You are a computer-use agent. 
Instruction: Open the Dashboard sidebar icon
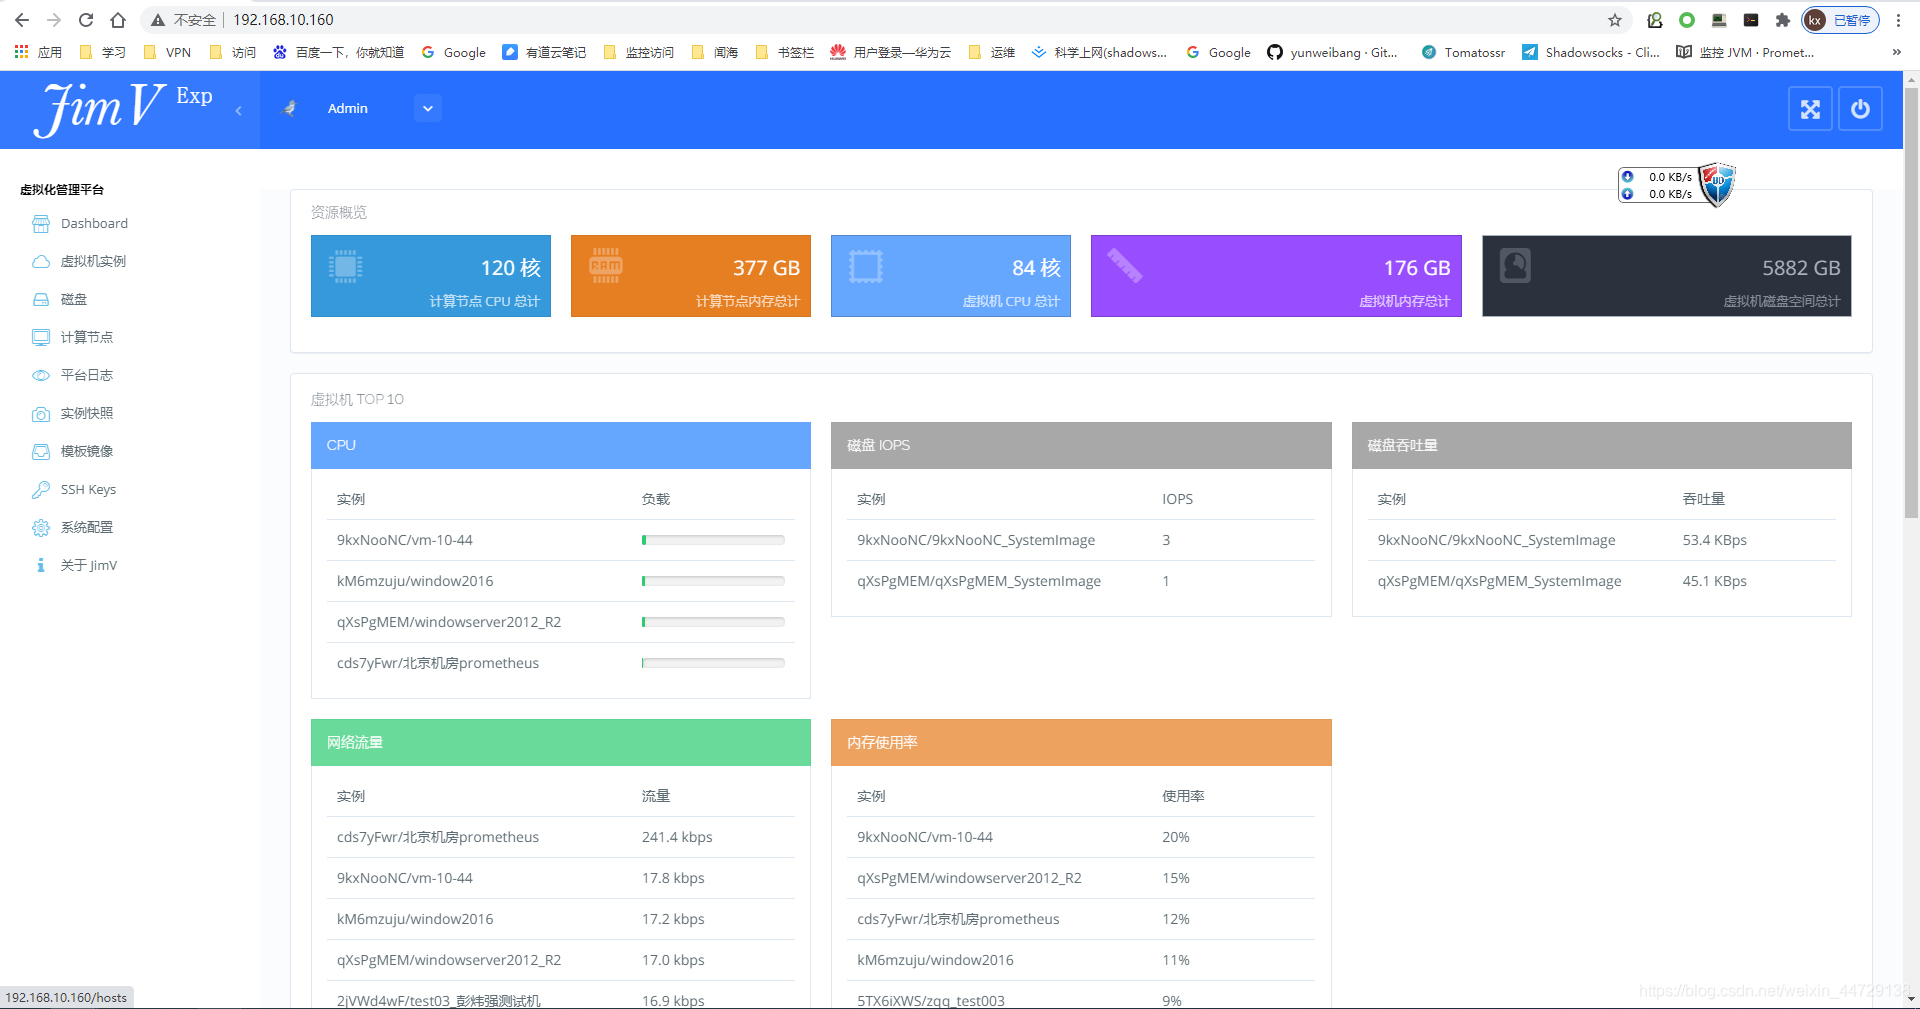(x=41, y=224)
